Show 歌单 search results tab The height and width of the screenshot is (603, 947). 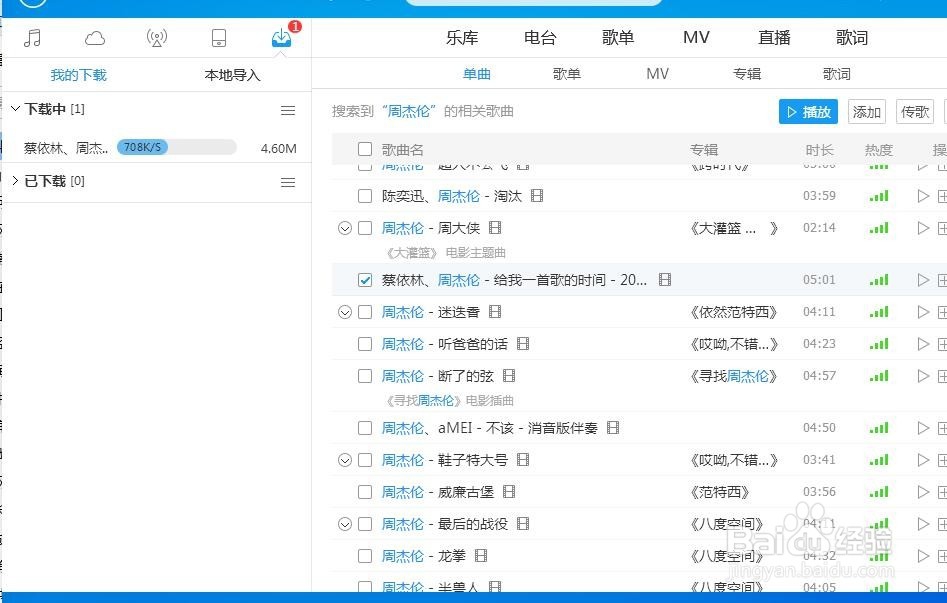coord(567,74)
